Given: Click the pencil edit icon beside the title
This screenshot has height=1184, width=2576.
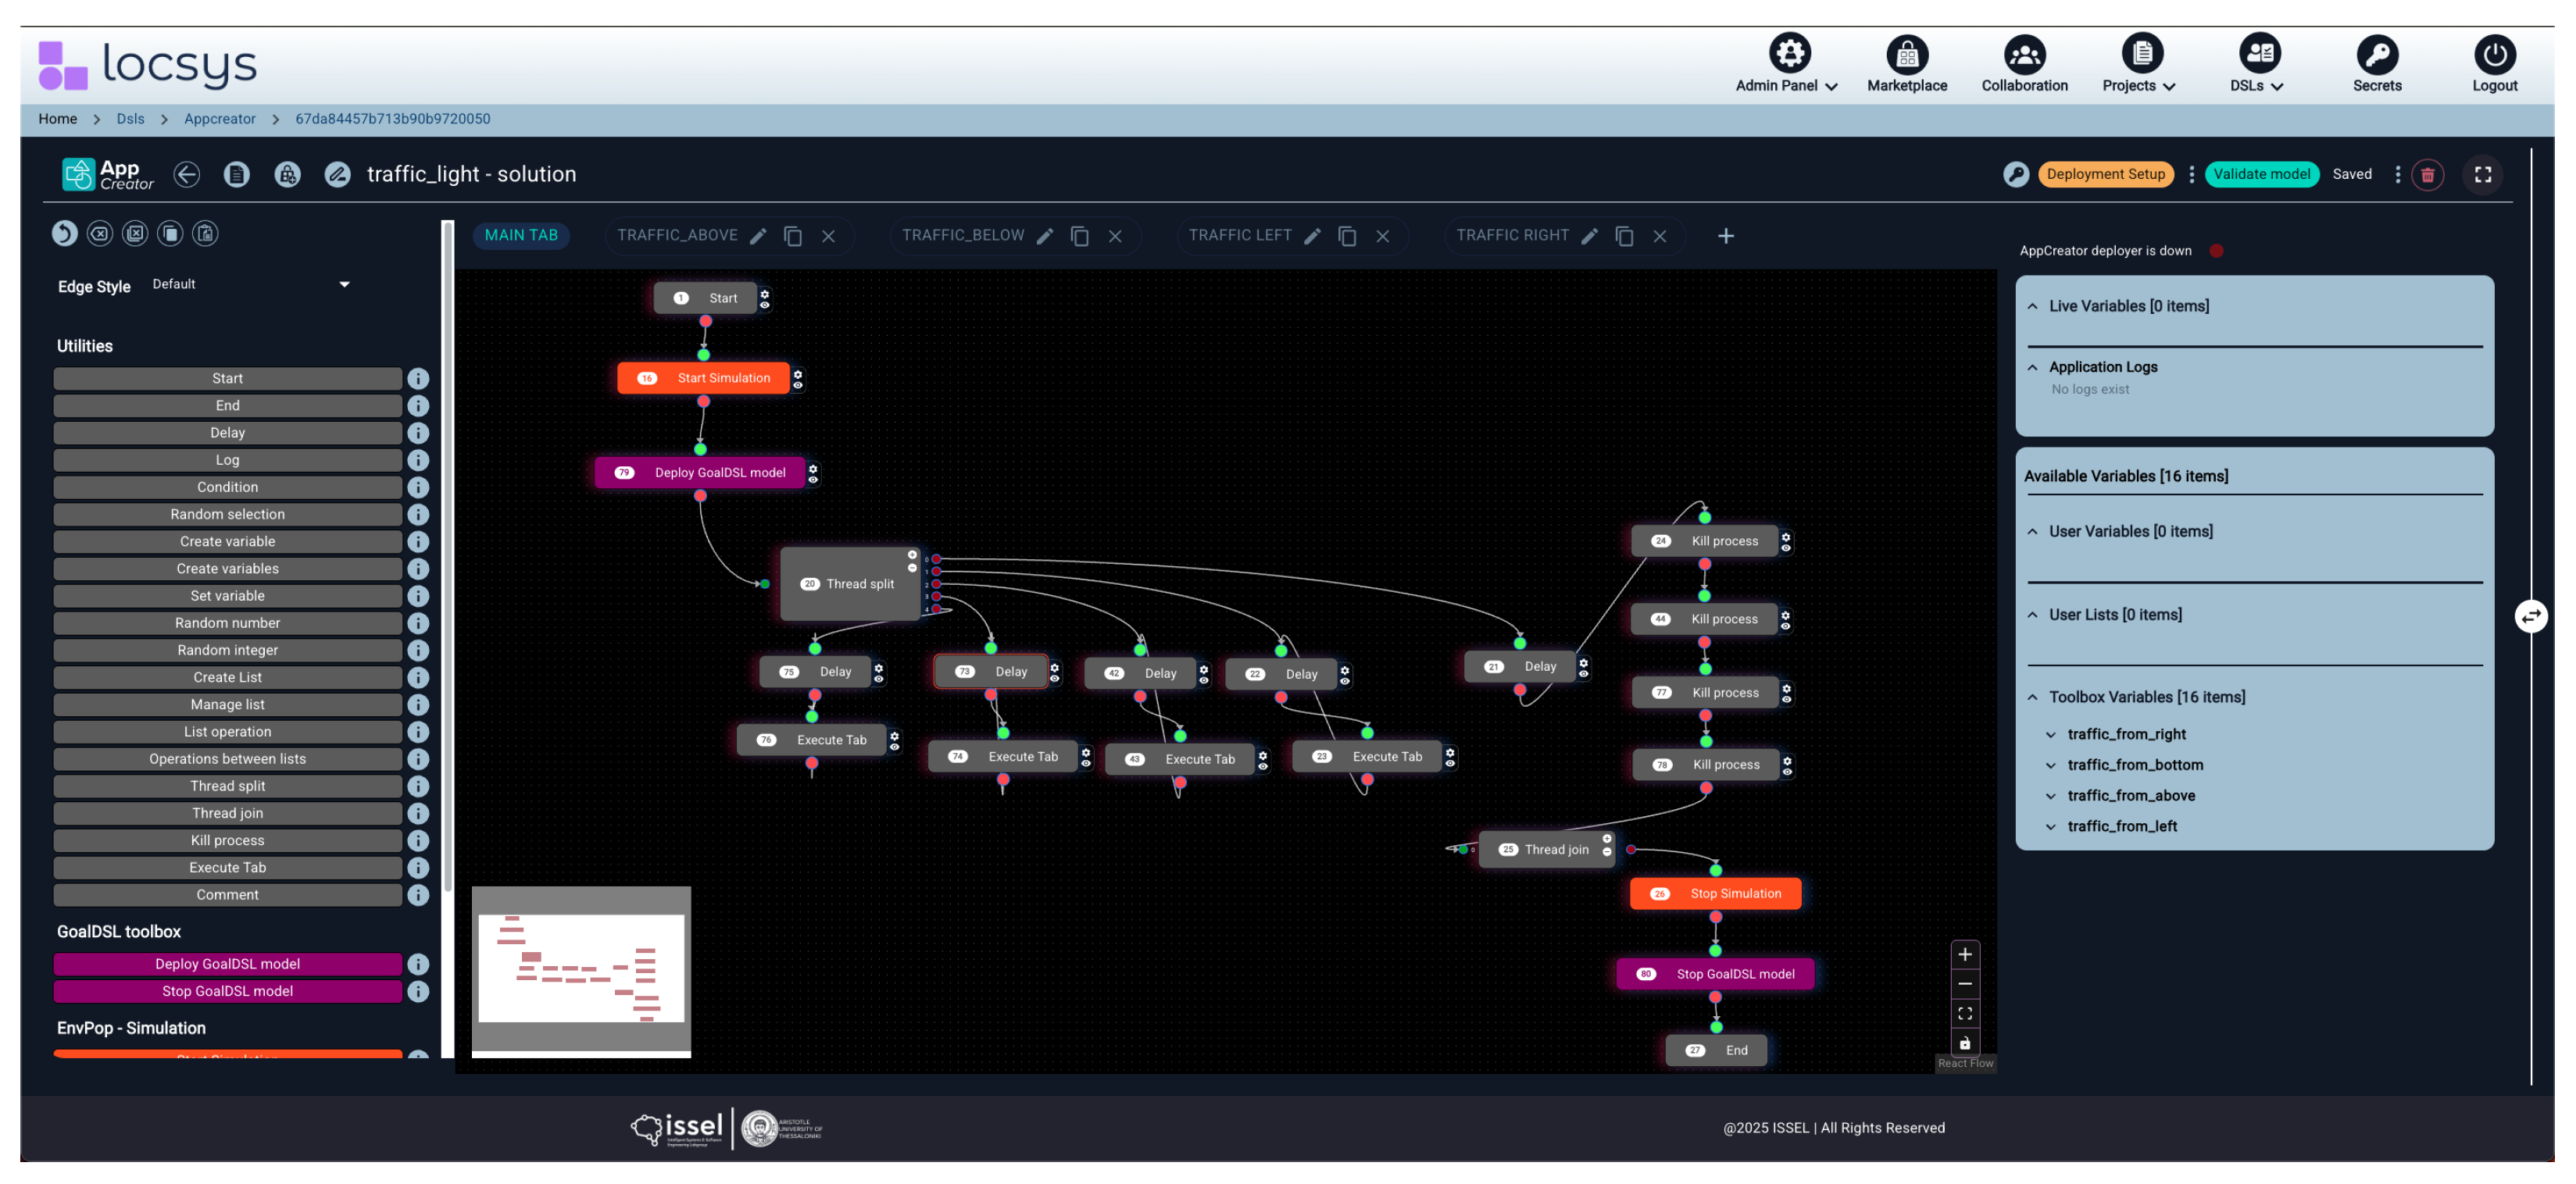Looking at the screenshot, I should tap(338, 174).
